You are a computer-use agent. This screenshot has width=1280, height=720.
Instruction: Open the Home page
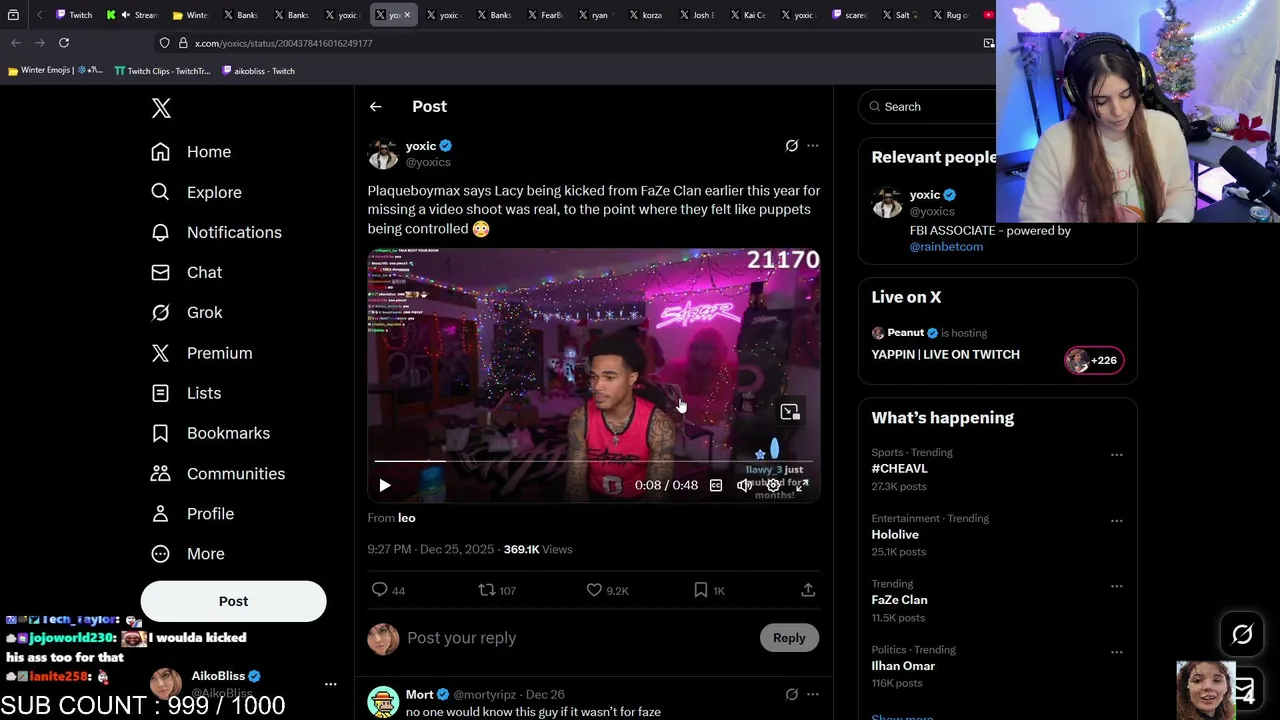click(191, 152)
